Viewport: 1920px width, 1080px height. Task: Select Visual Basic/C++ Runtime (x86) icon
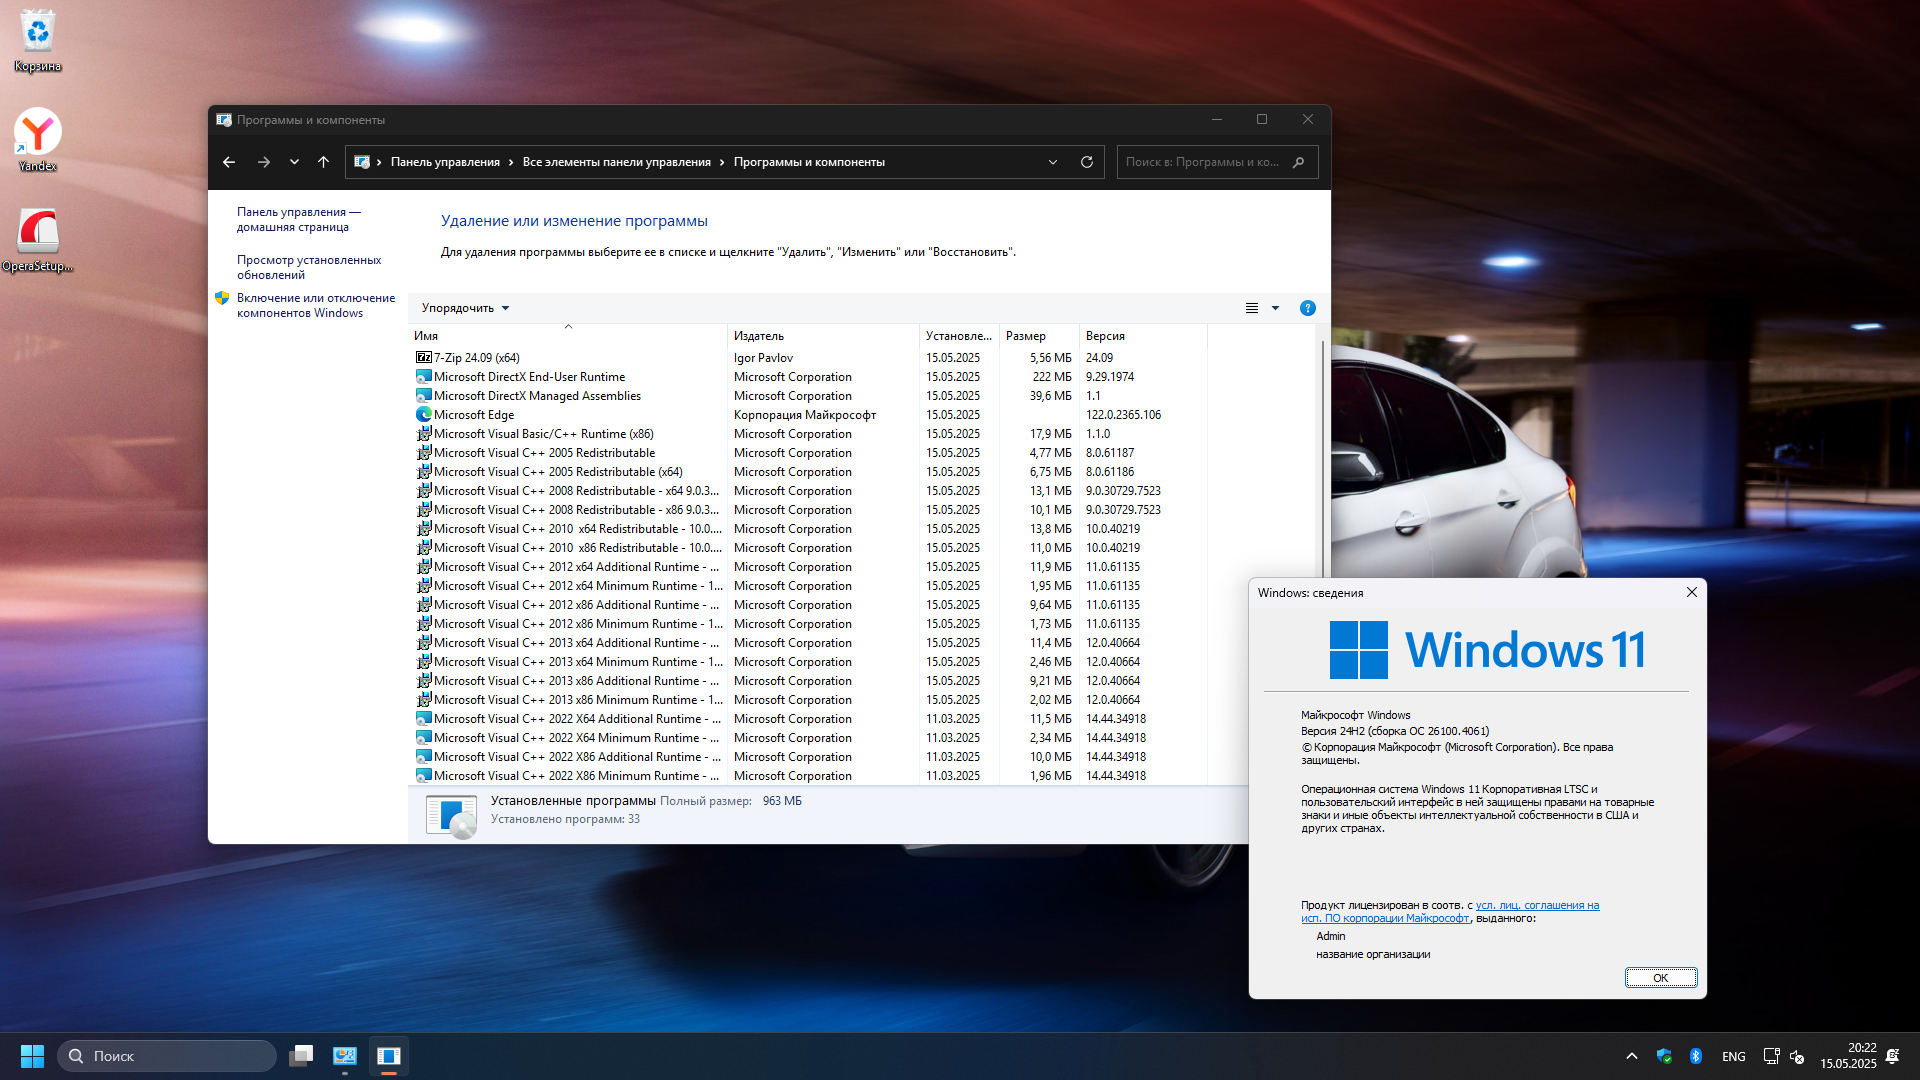point(423,434)
